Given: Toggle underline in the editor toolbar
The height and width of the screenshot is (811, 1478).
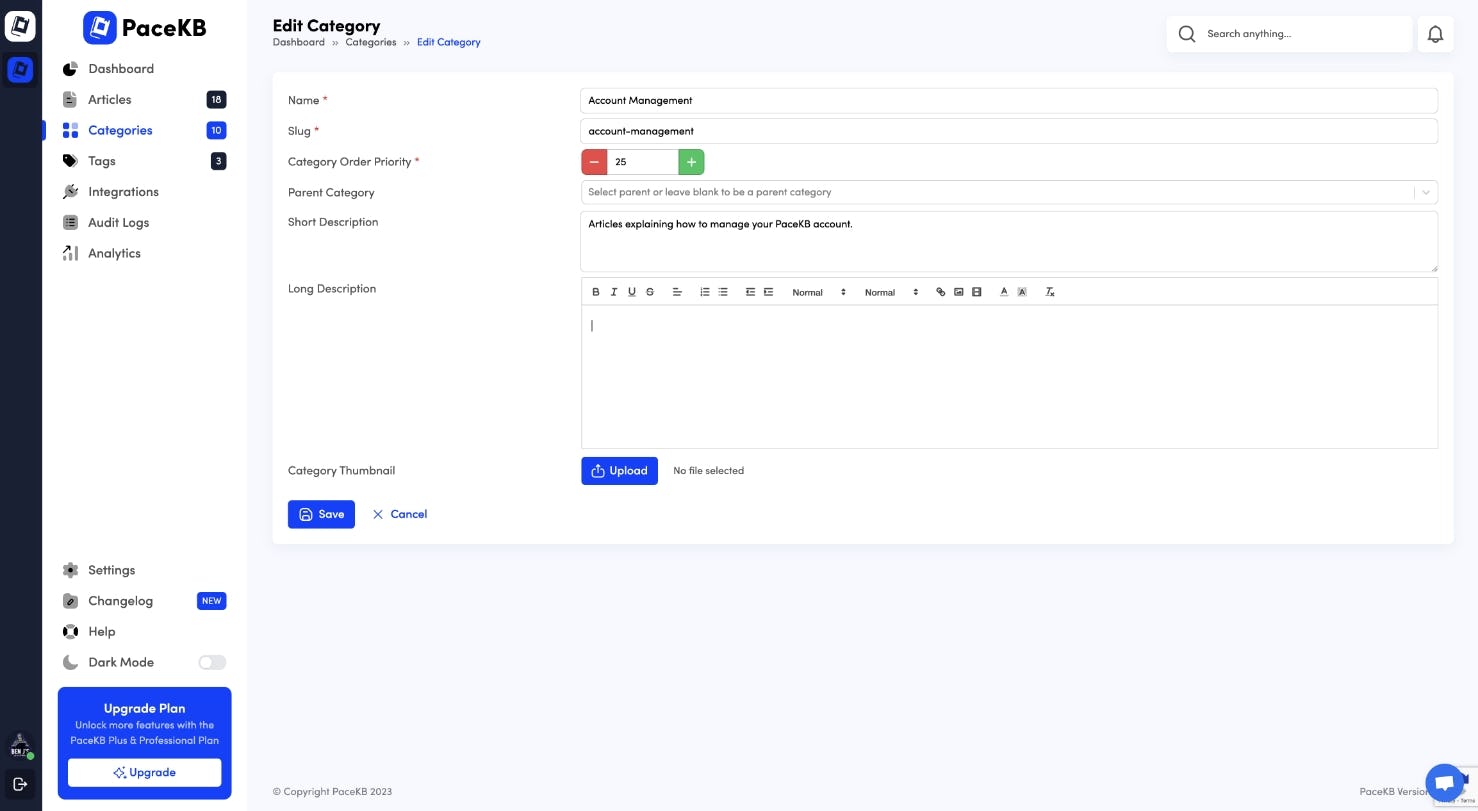Looking at the screenshot, I should click(632, 291).
